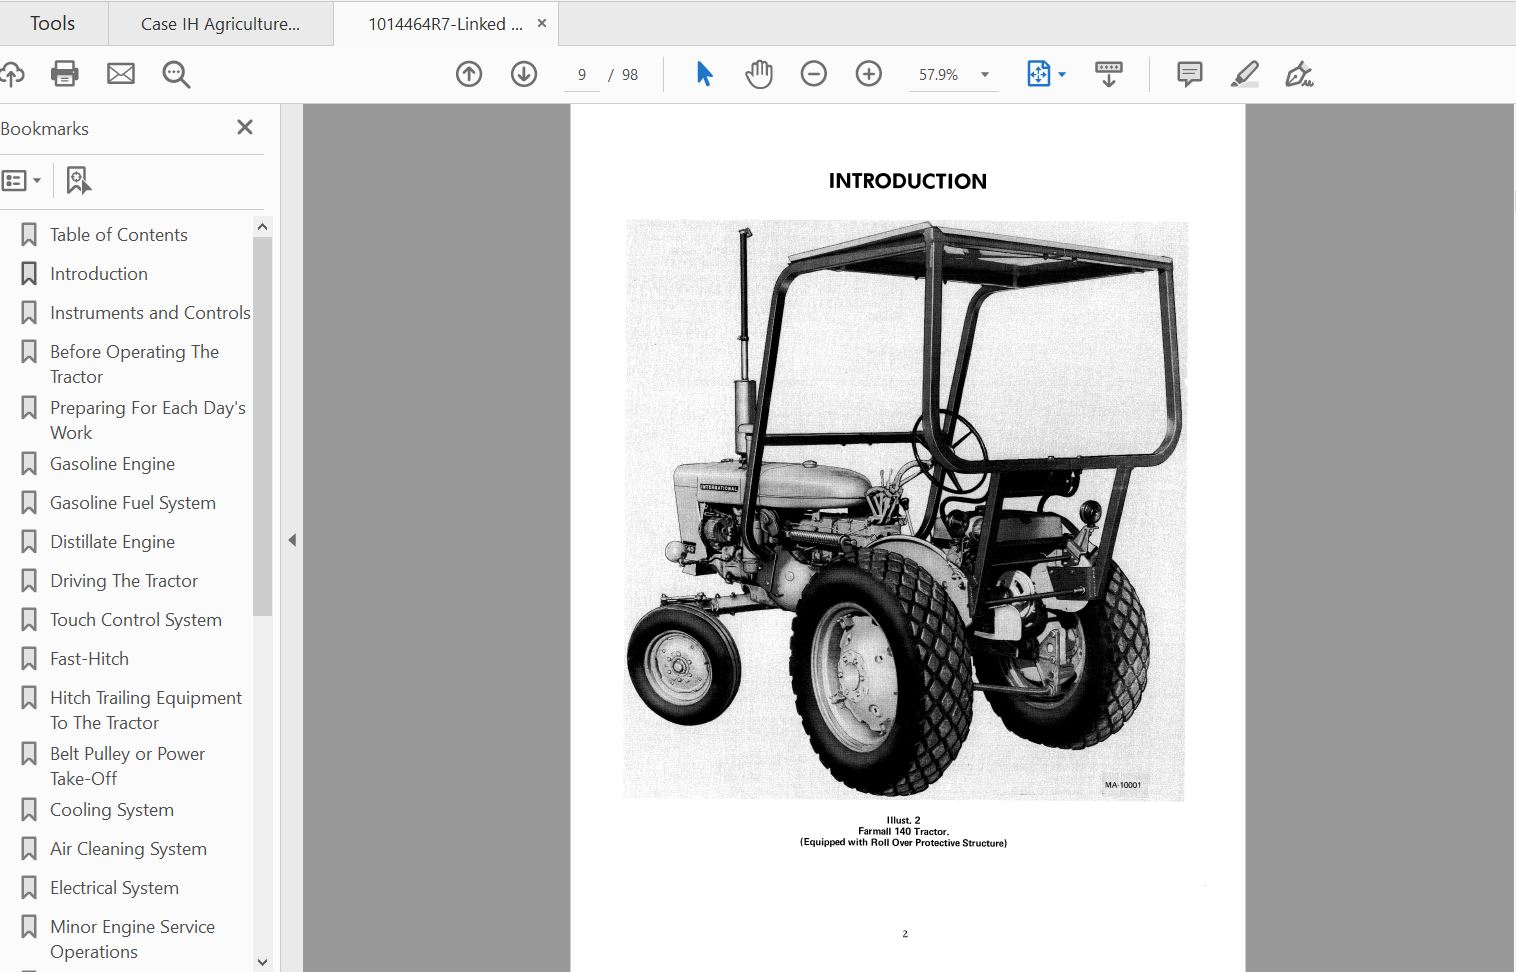Jump to the Gasoline Engine bookmark
Viewport: 1516px width, 972px height.
click(112, 463)
